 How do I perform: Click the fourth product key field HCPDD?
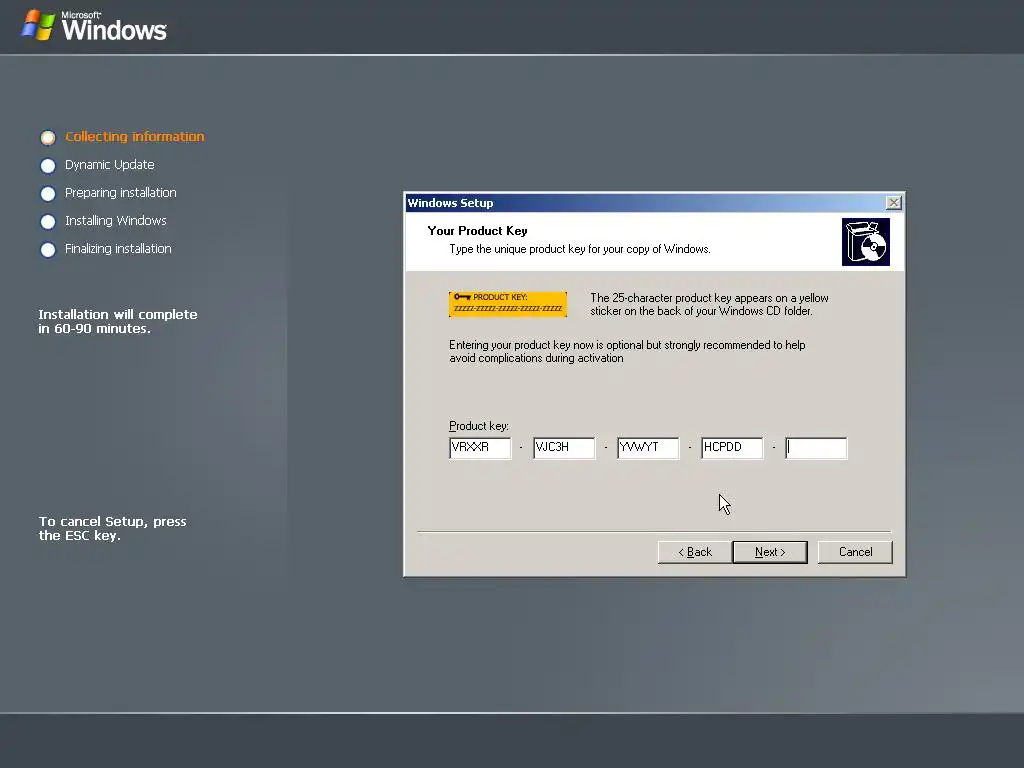(732, 448)
